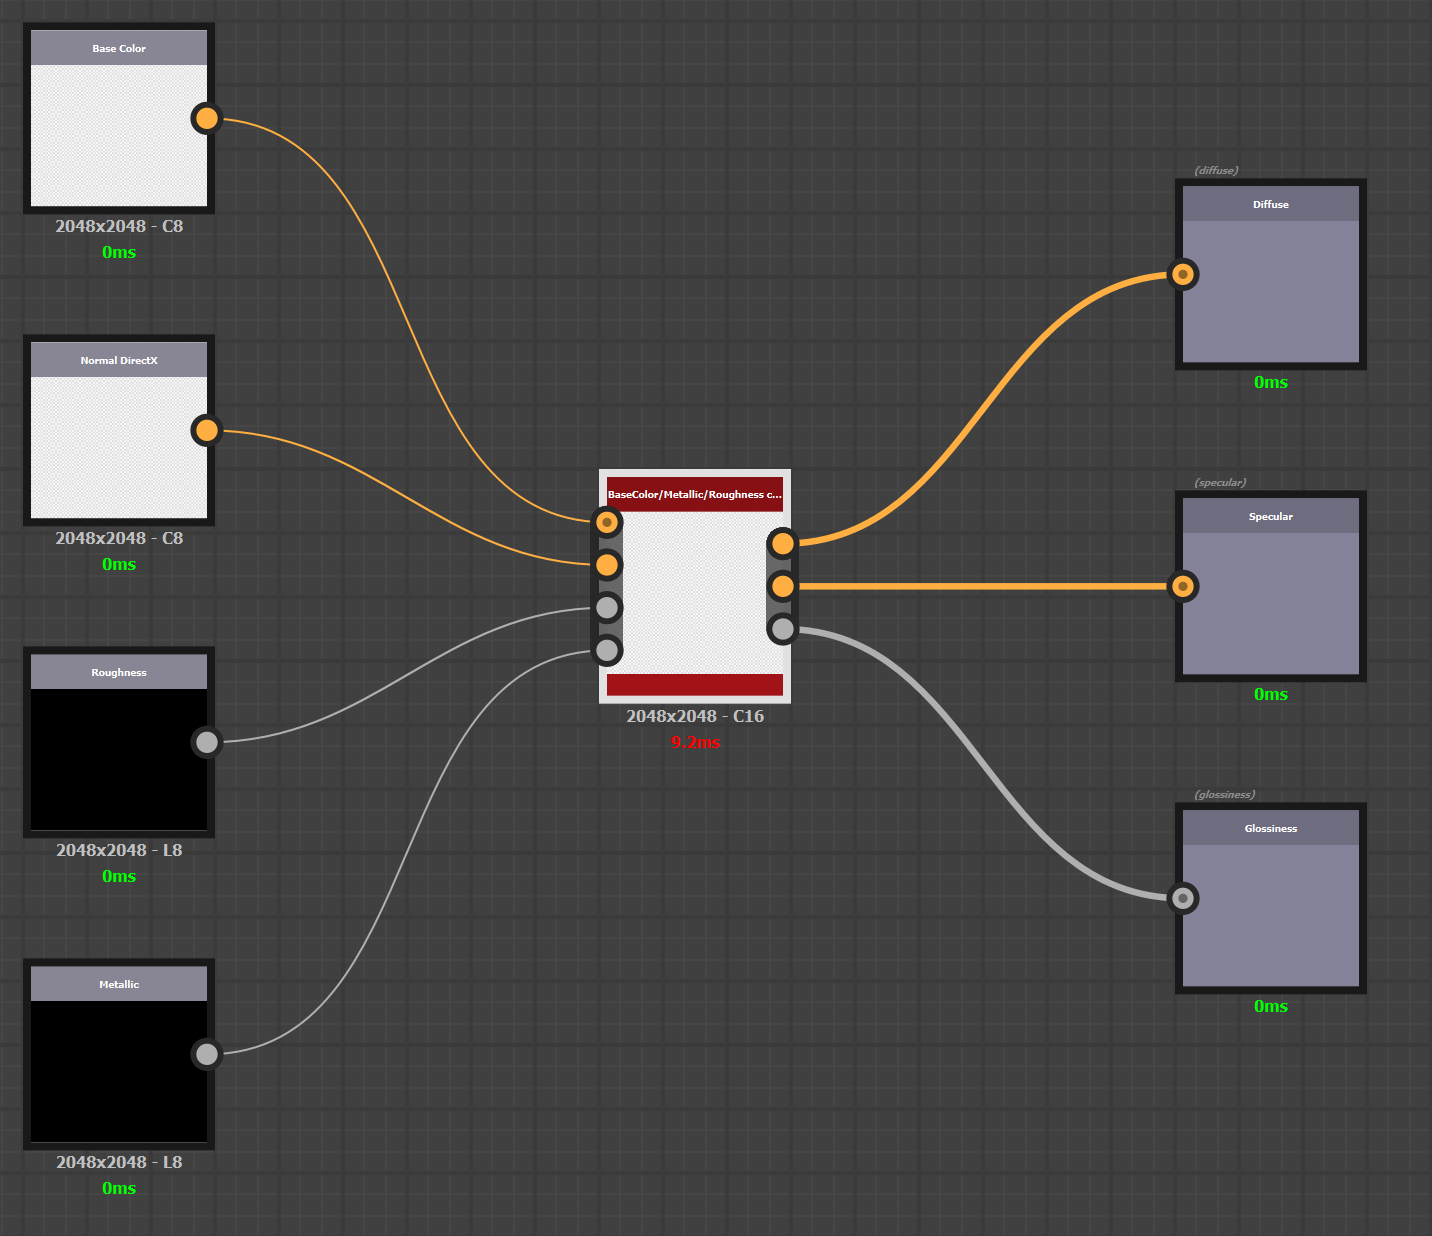
Task: Click the Roughness node output pin
Action: [x=206, y=742]
